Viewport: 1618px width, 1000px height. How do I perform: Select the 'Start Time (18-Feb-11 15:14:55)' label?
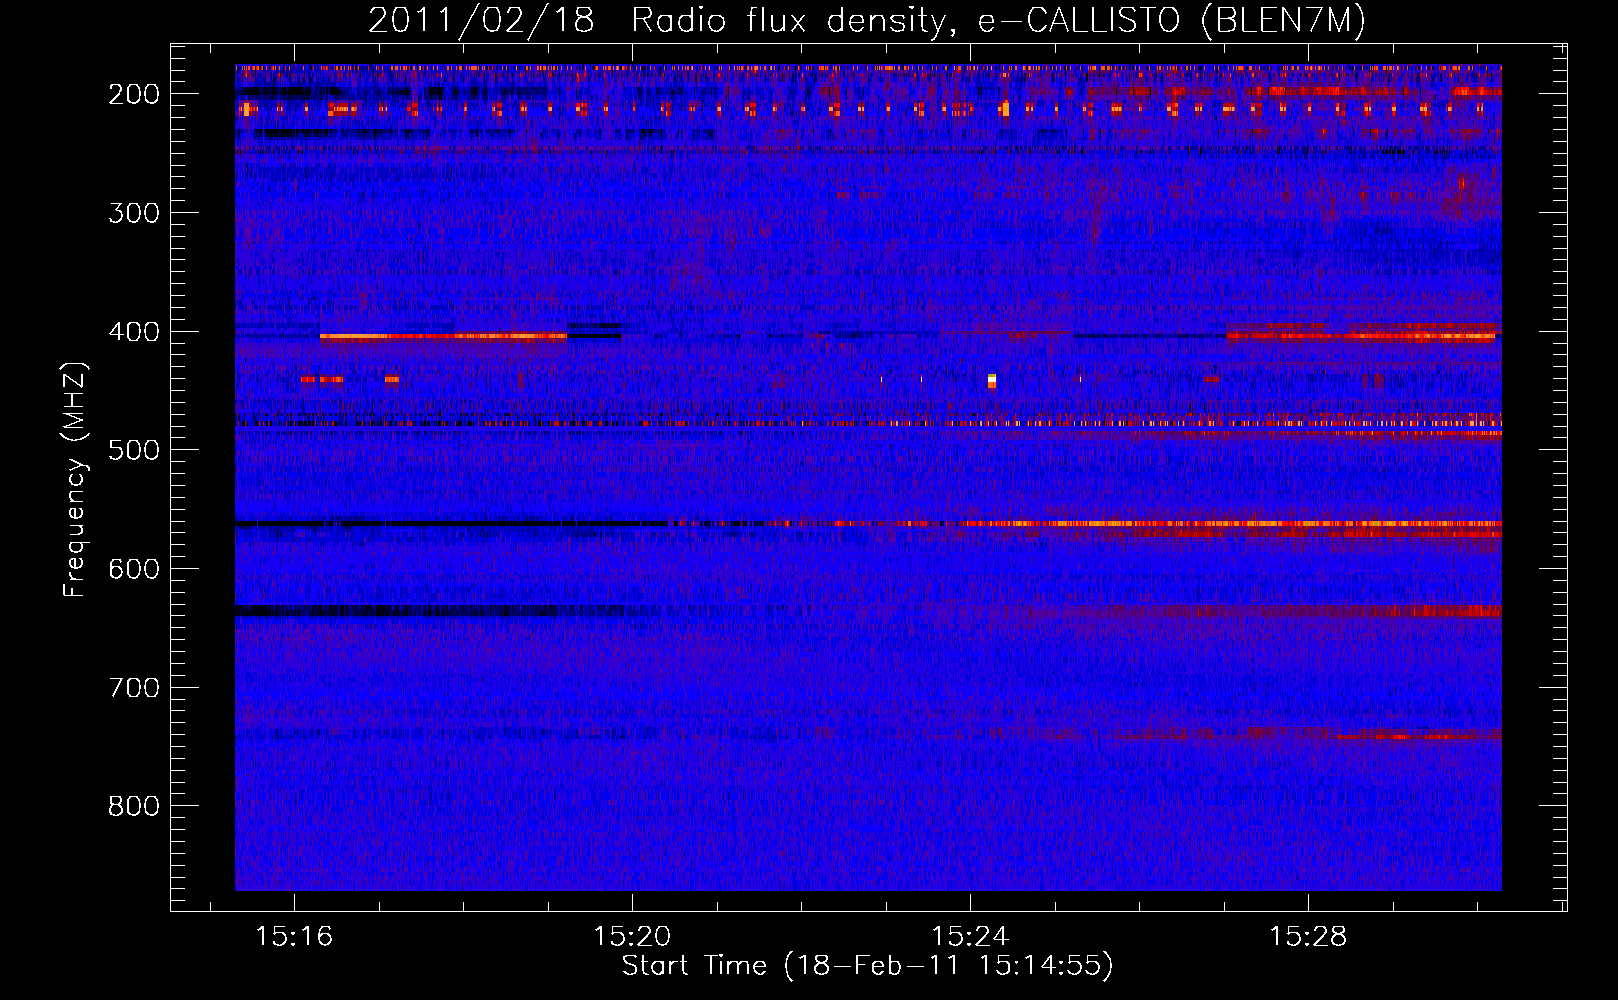pos(867,966)
